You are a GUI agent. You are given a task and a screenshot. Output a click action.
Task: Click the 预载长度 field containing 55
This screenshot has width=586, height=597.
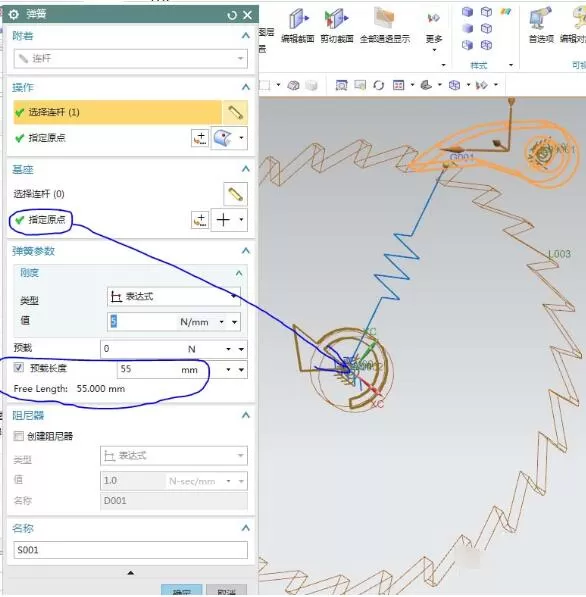pyautogui.click(x=148, y=369)
